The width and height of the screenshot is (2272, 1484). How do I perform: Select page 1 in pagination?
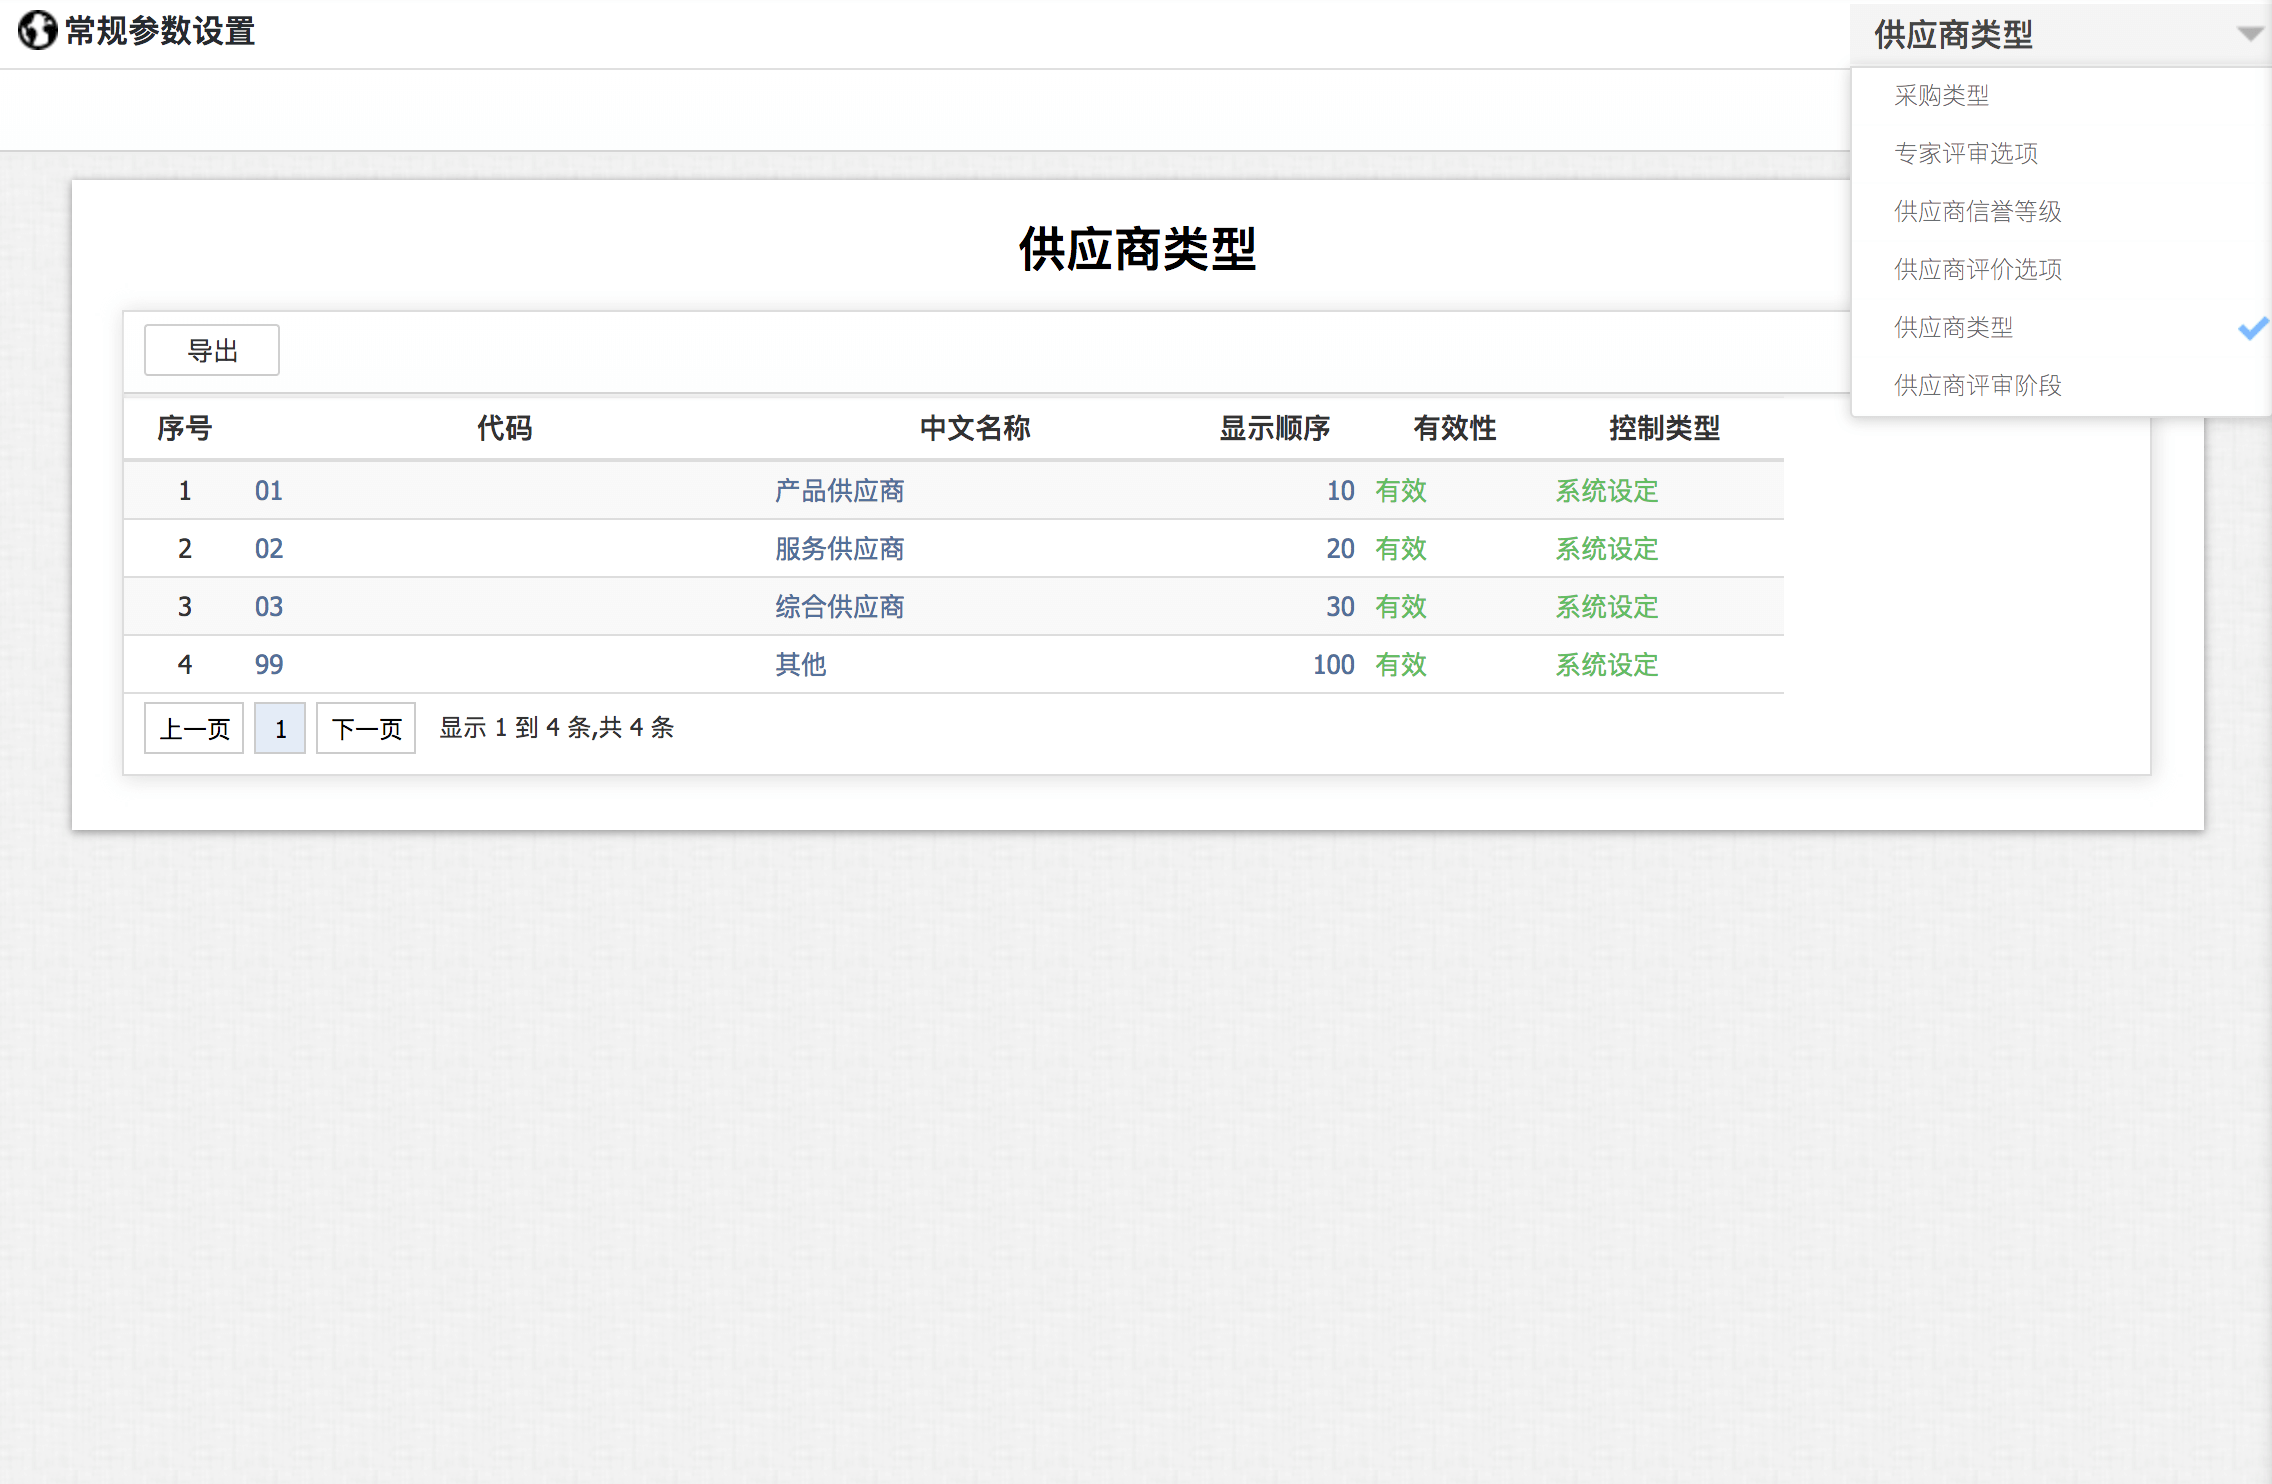tap(280, 729)
